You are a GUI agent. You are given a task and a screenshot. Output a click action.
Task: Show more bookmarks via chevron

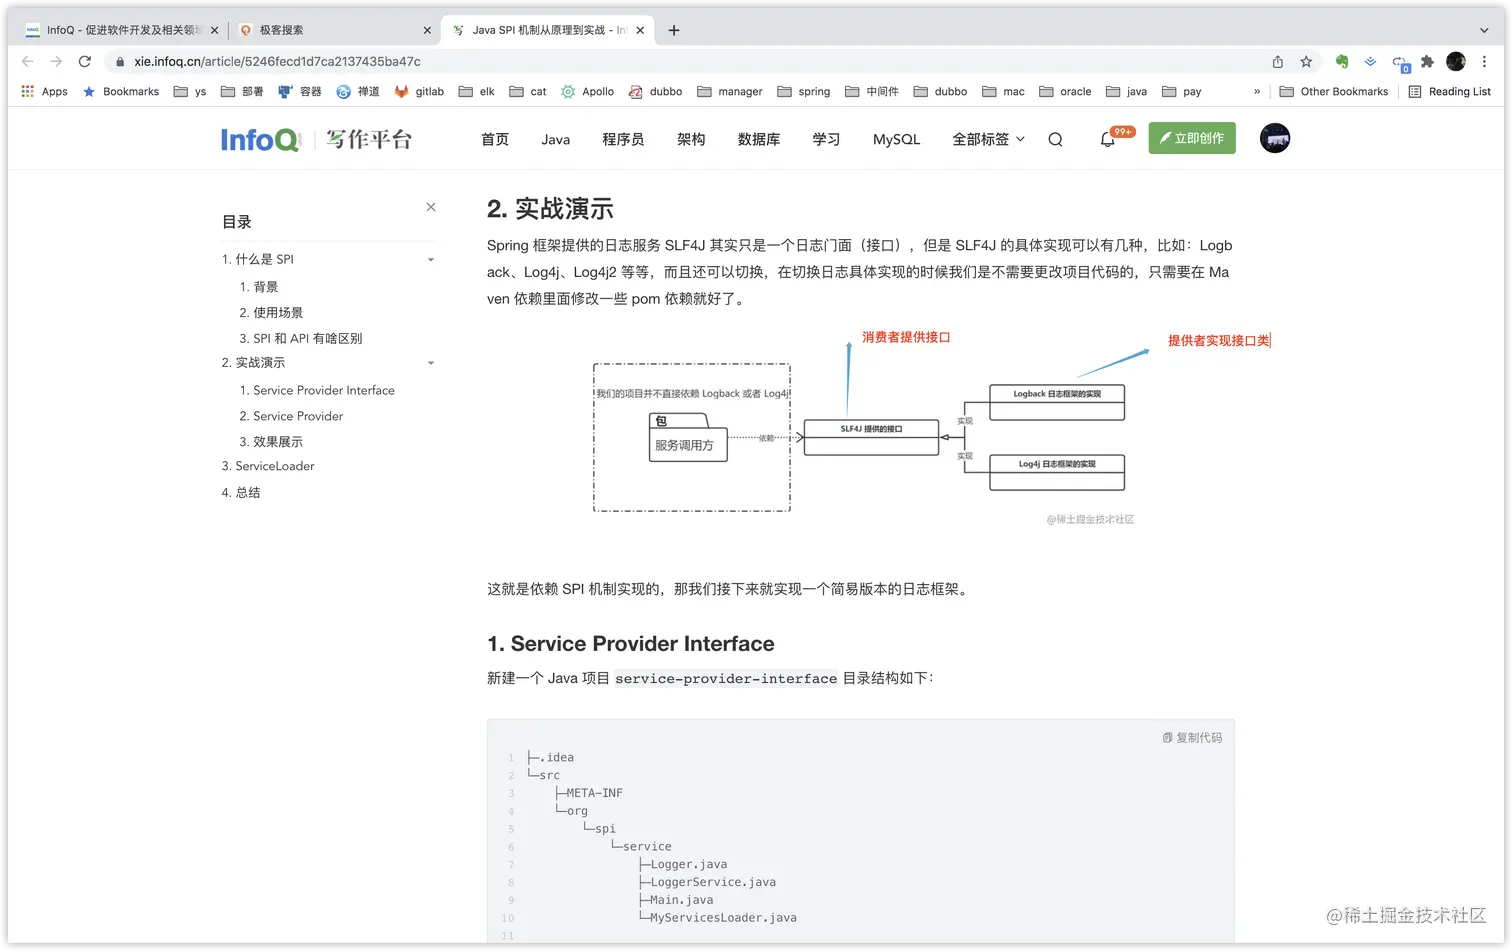1257,91
